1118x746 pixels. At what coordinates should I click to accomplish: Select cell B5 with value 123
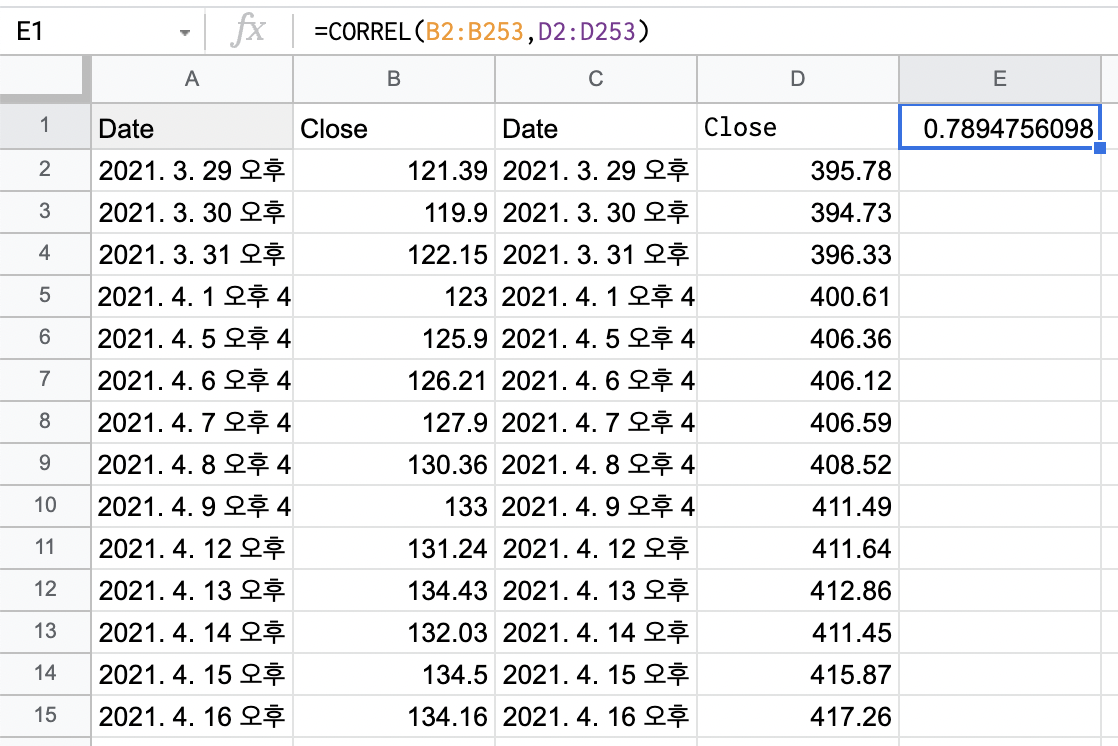[x=394, y=297]
